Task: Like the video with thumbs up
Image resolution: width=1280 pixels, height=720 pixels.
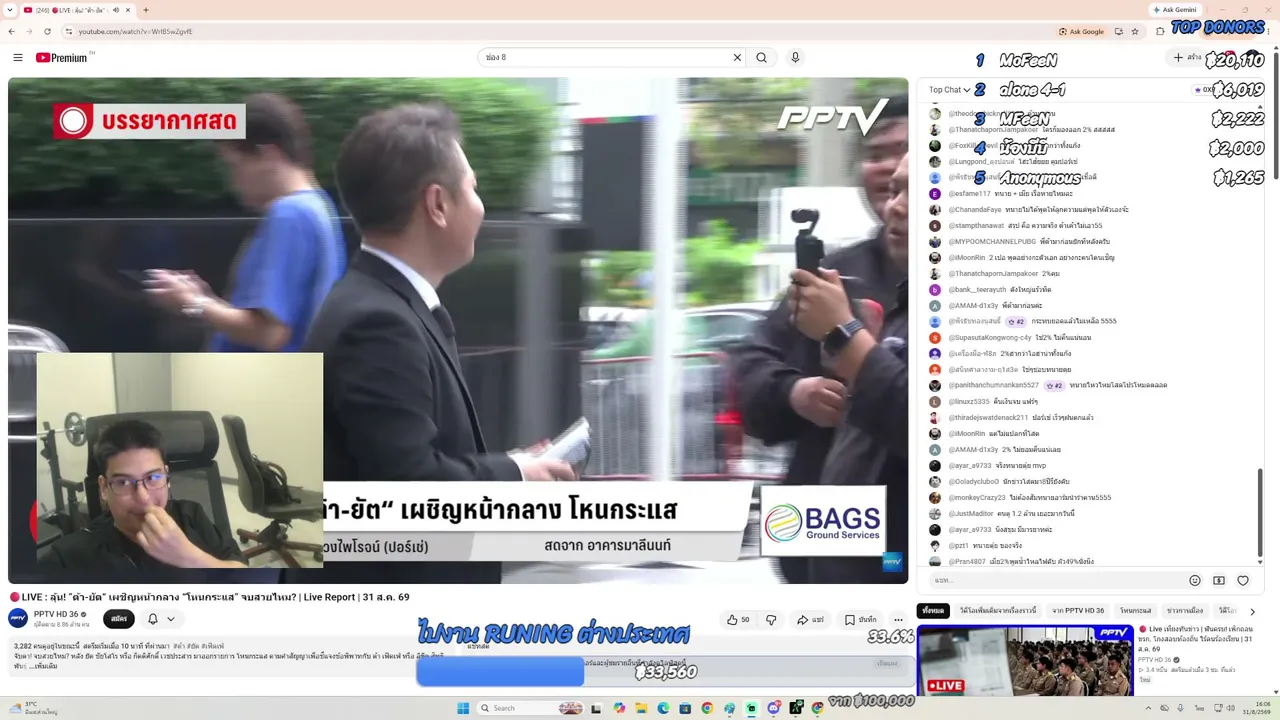Action: 738,620
